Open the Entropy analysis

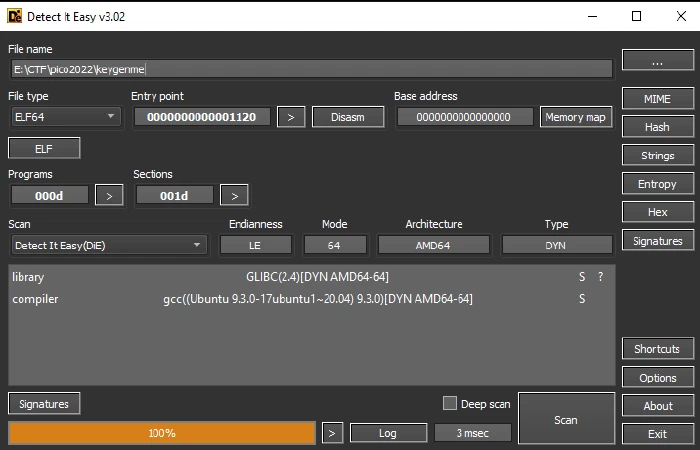pyautogui.click(x=658, y=184)
